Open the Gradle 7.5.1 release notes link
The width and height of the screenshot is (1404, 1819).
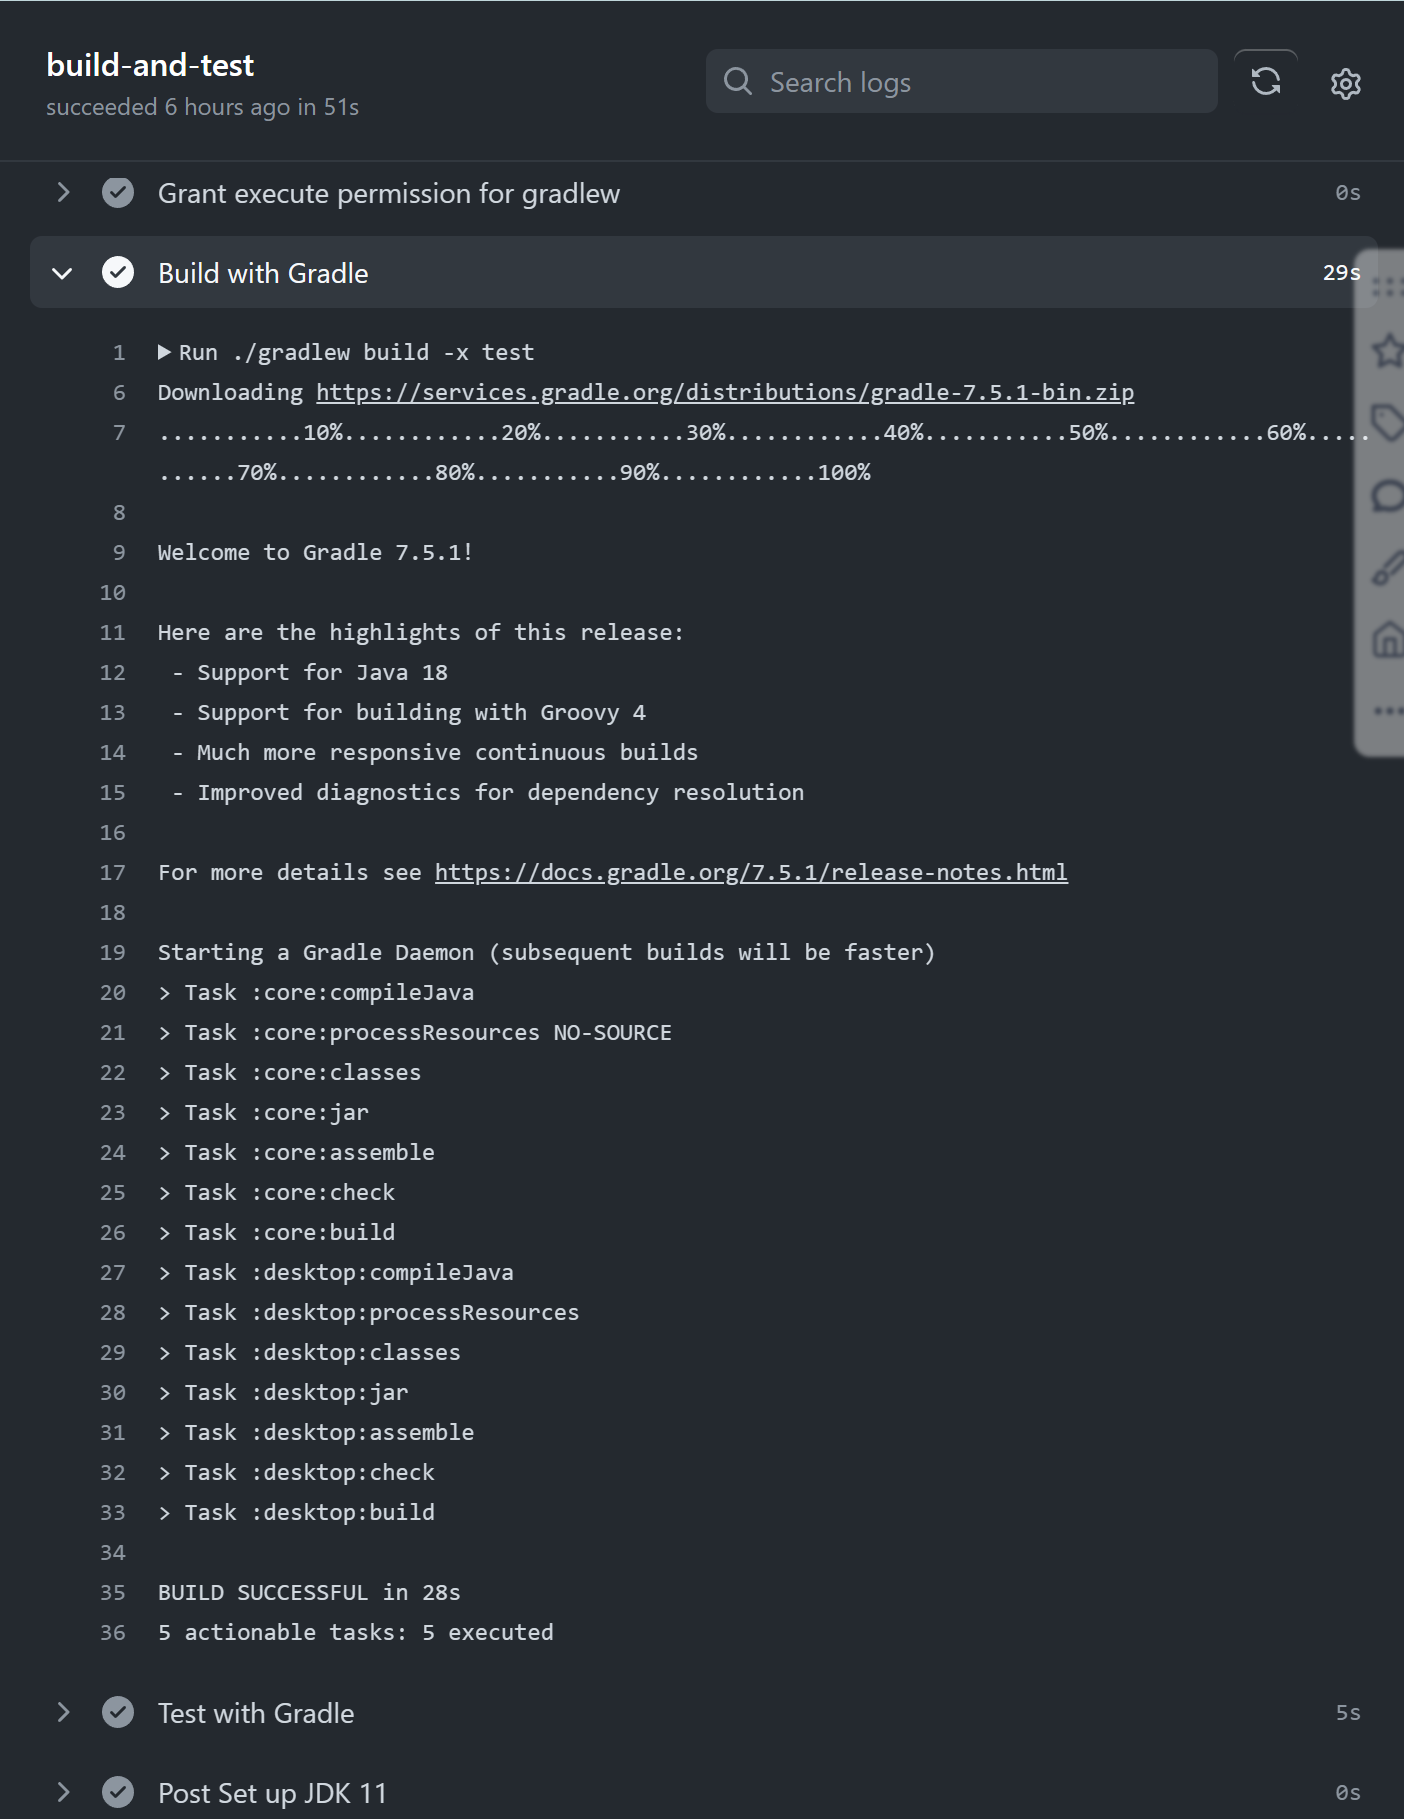tap(751, 872)
